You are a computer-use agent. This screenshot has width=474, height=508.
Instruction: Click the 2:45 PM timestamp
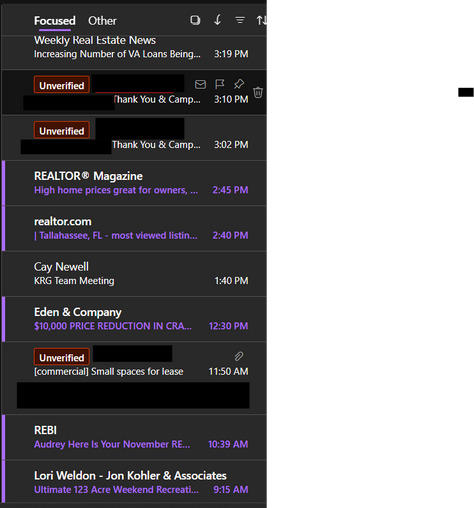pos(230,190)
